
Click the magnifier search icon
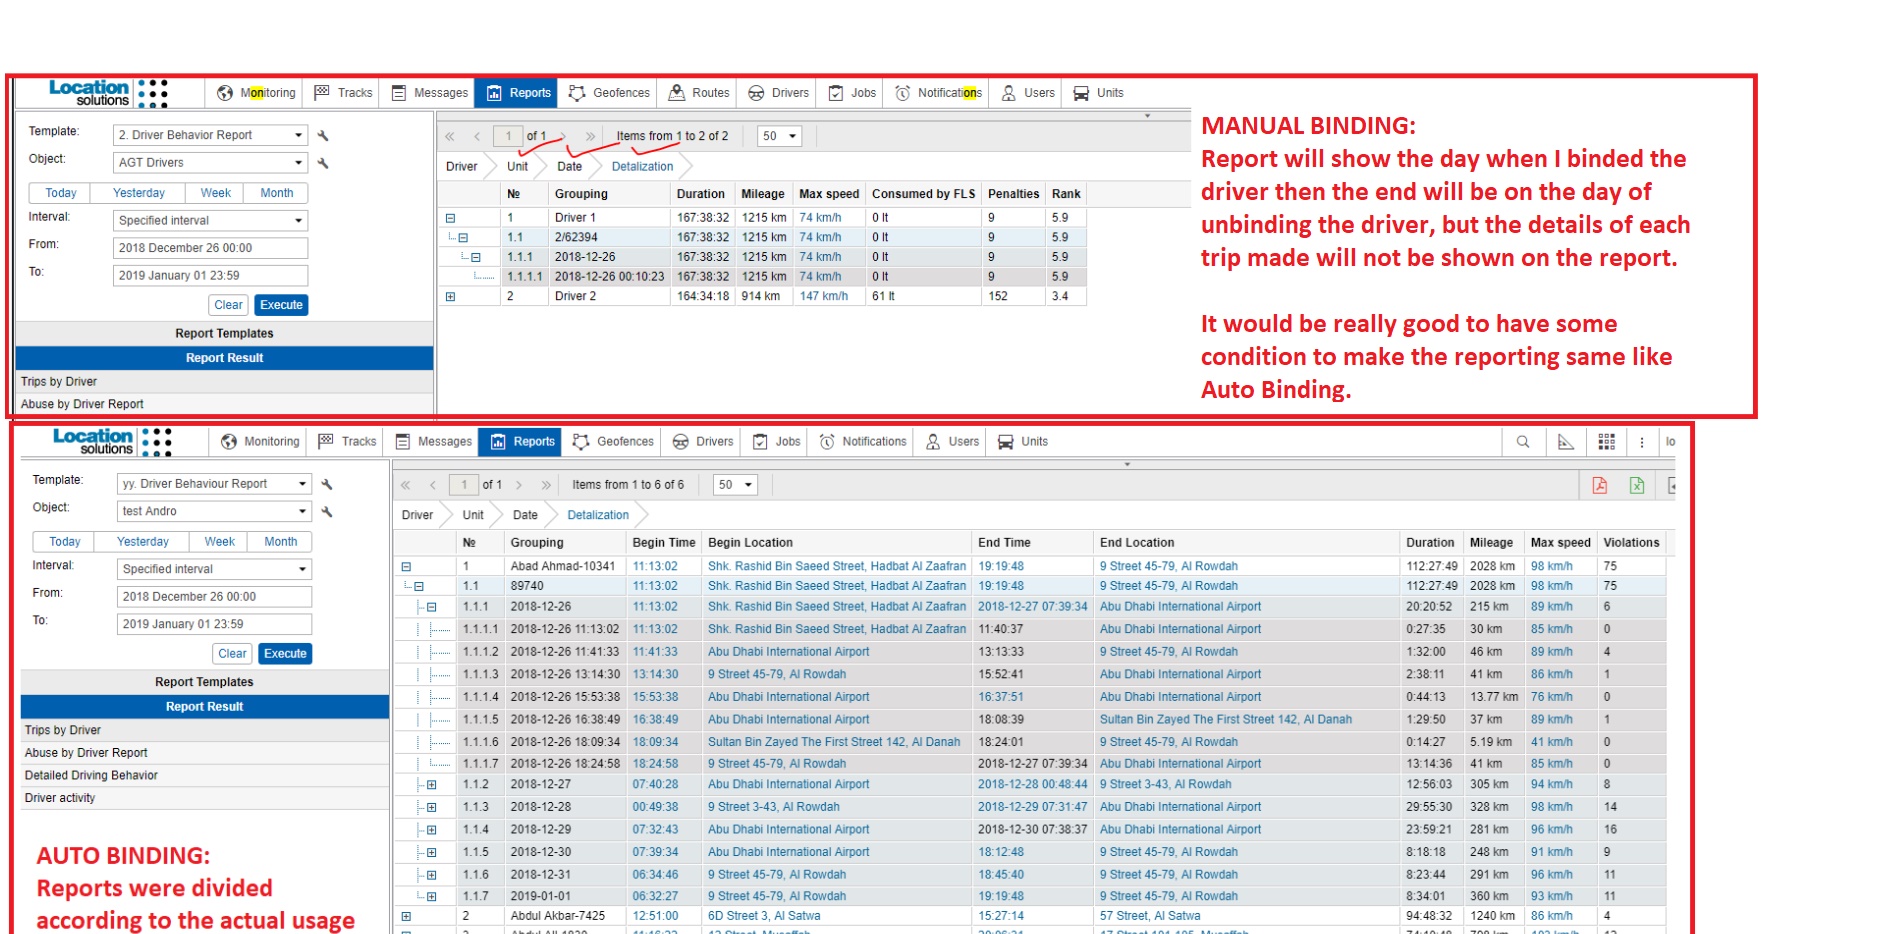[x=1523, y=442]
